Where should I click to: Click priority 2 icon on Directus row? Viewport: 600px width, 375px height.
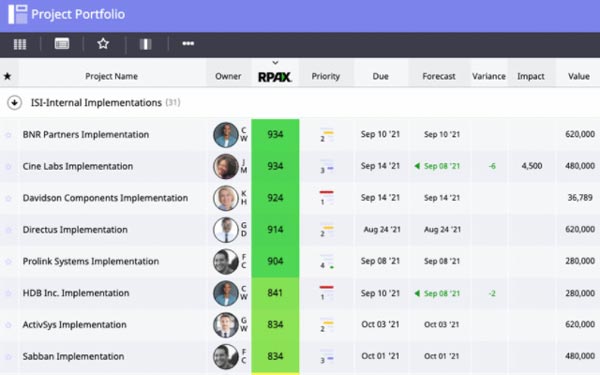tap(327, 230)
